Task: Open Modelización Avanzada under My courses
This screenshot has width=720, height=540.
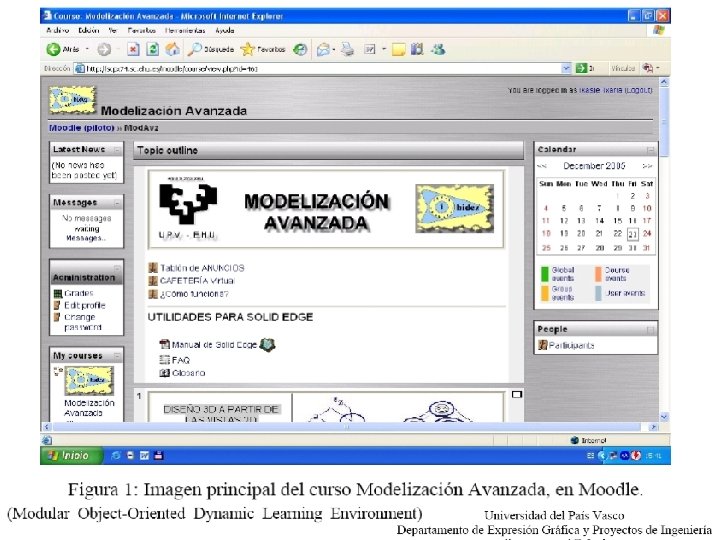Action: [89, 408]
